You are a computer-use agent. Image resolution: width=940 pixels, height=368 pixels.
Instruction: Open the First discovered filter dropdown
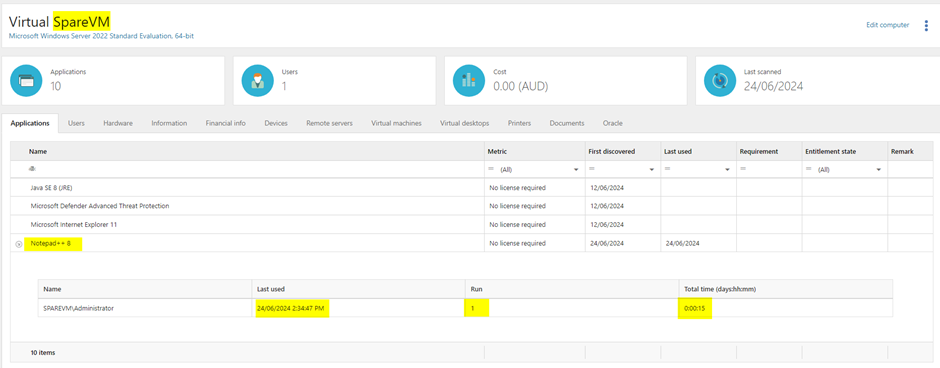point(652,170)
